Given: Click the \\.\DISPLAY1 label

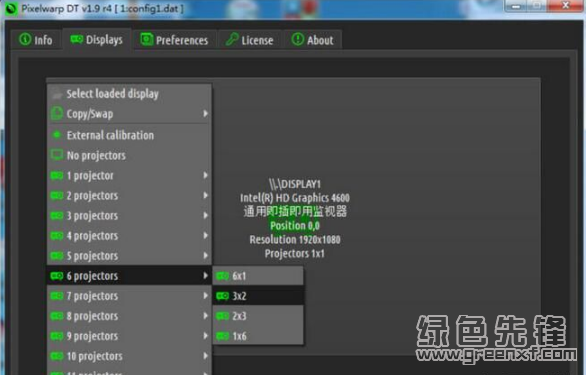Looking at the screenshot, I should click(295, 184).
